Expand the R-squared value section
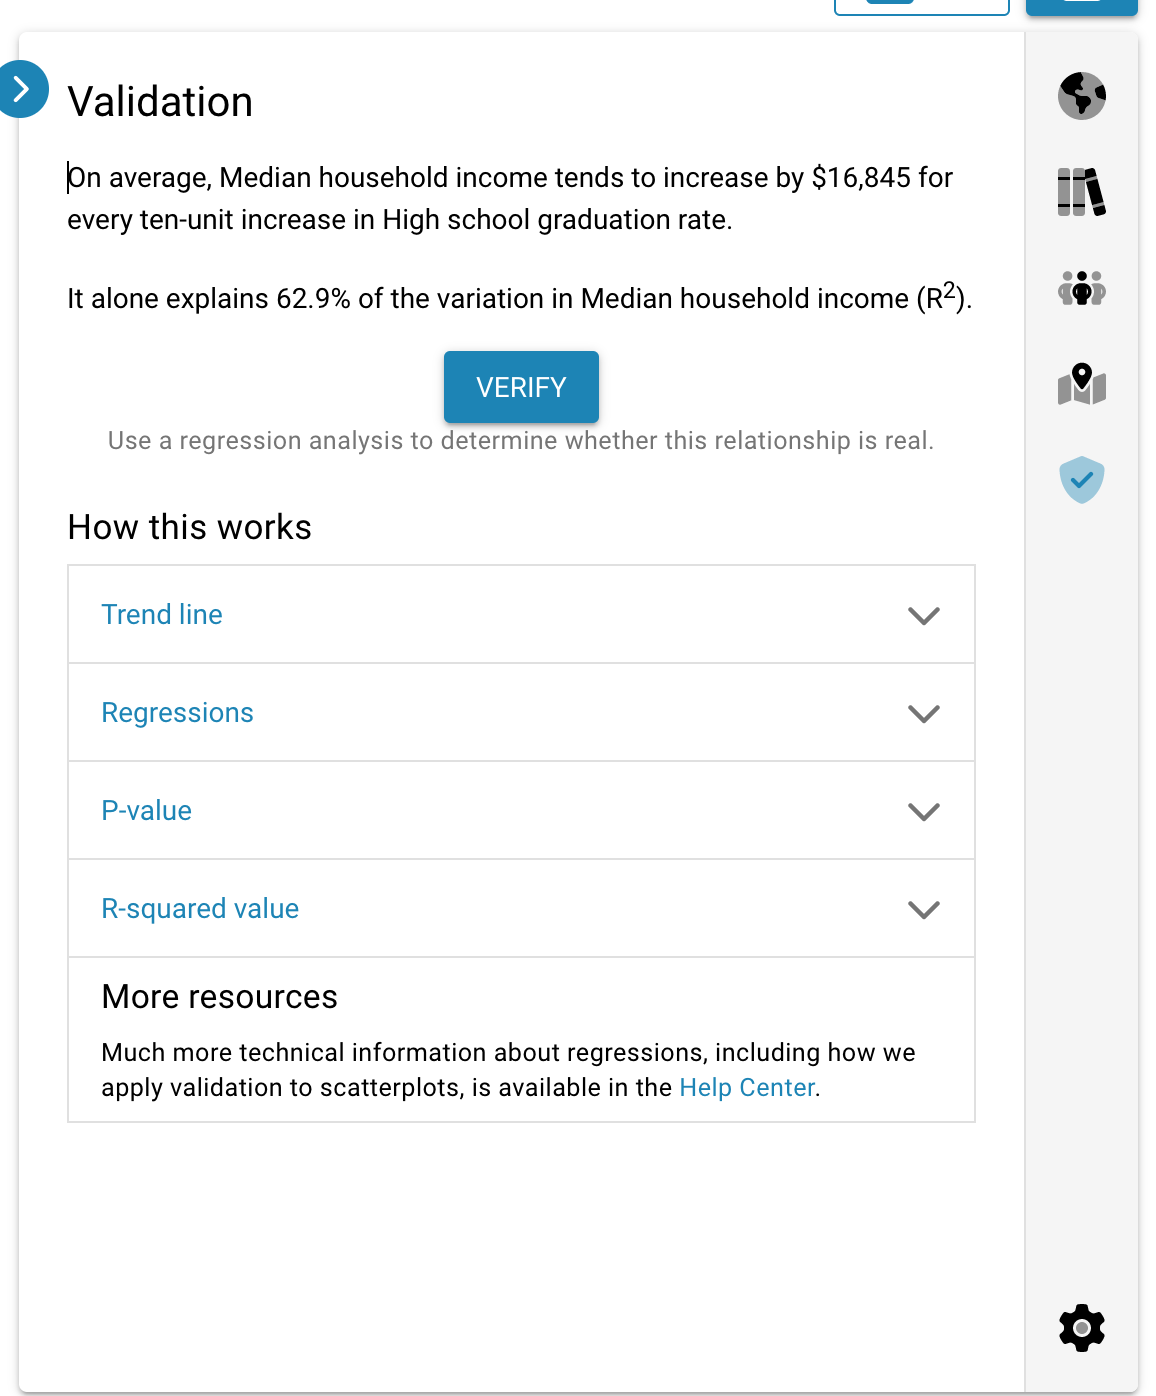The height and width of the screenshot is (1396, 1156). pyautogui.click(x=200, y=908)
